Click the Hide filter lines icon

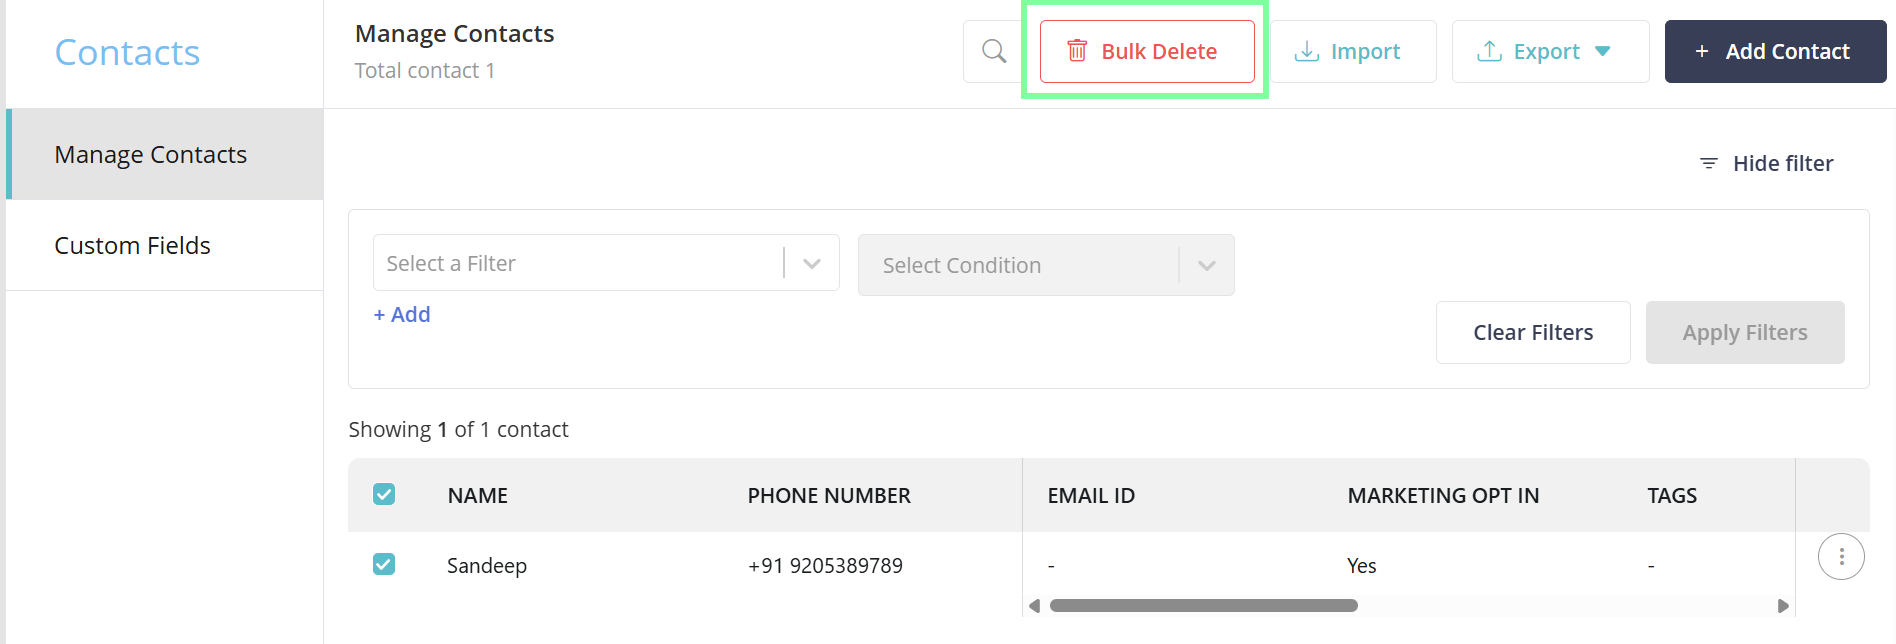[x=1709, y=163]
